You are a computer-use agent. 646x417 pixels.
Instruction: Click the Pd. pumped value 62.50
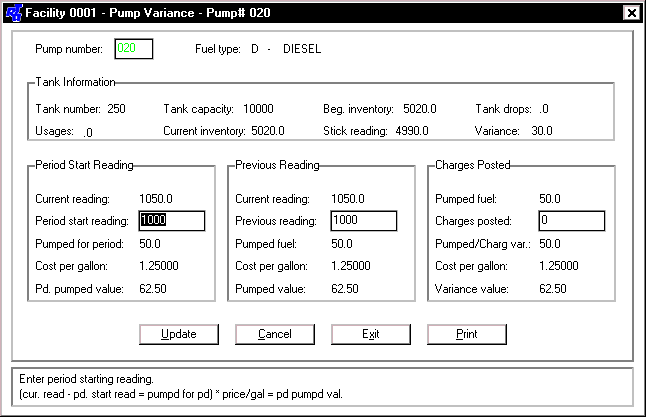[154, 289]
